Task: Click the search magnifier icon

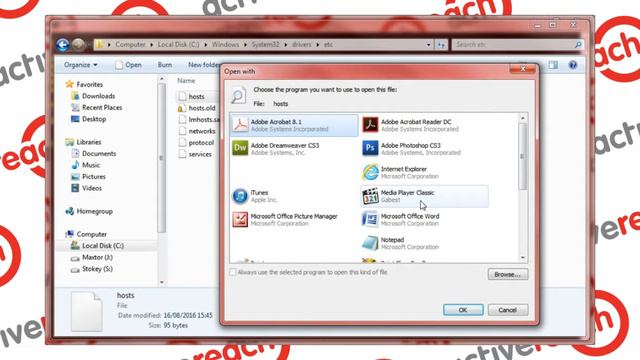Action: (578, 44)
